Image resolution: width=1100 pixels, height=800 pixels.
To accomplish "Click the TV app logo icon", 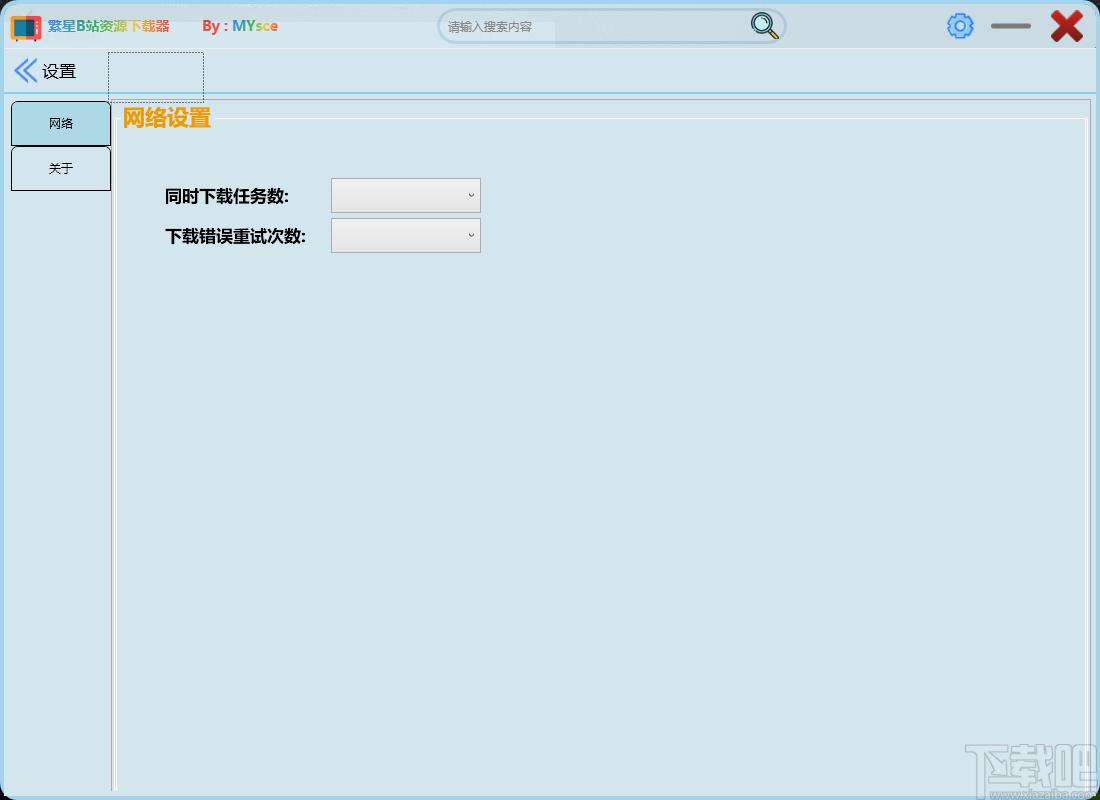I will point(26,27).
